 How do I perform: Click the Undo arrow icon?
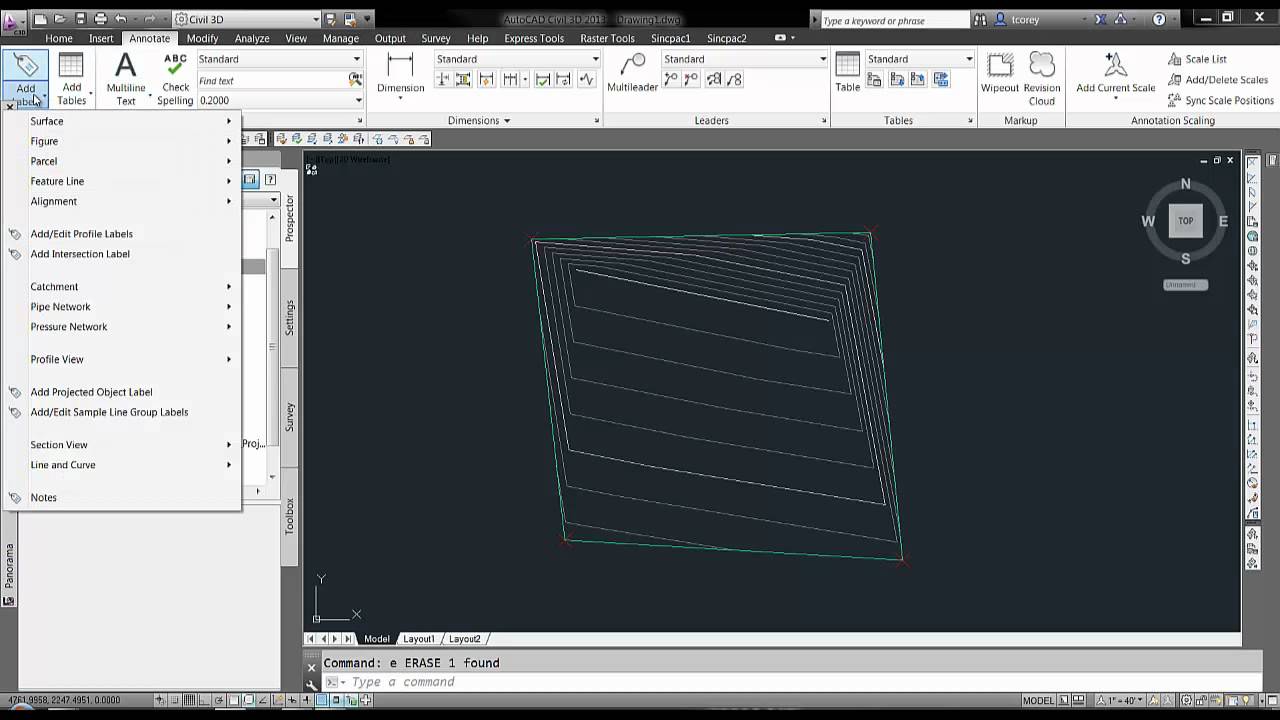pyautogui.click(x=121, y=19)
